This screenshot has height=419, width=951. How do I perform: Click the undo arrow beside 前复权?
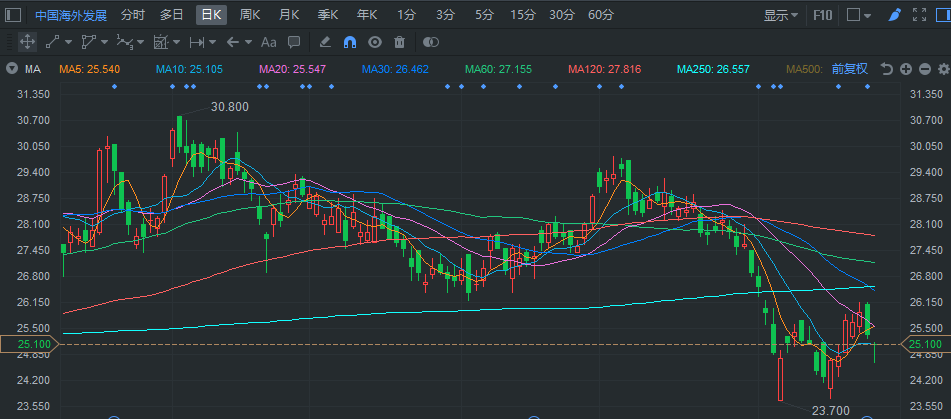coord(887,69)
